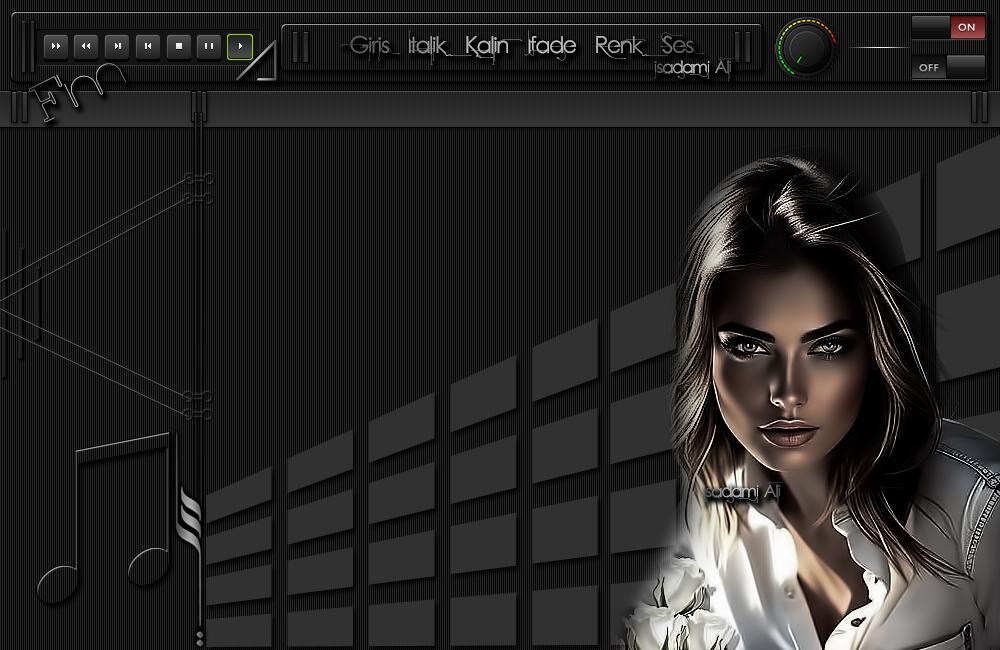Viewport: 1000px width, 650px height.
Task: Skip to the next track
Action: click(x=117, y=47)
